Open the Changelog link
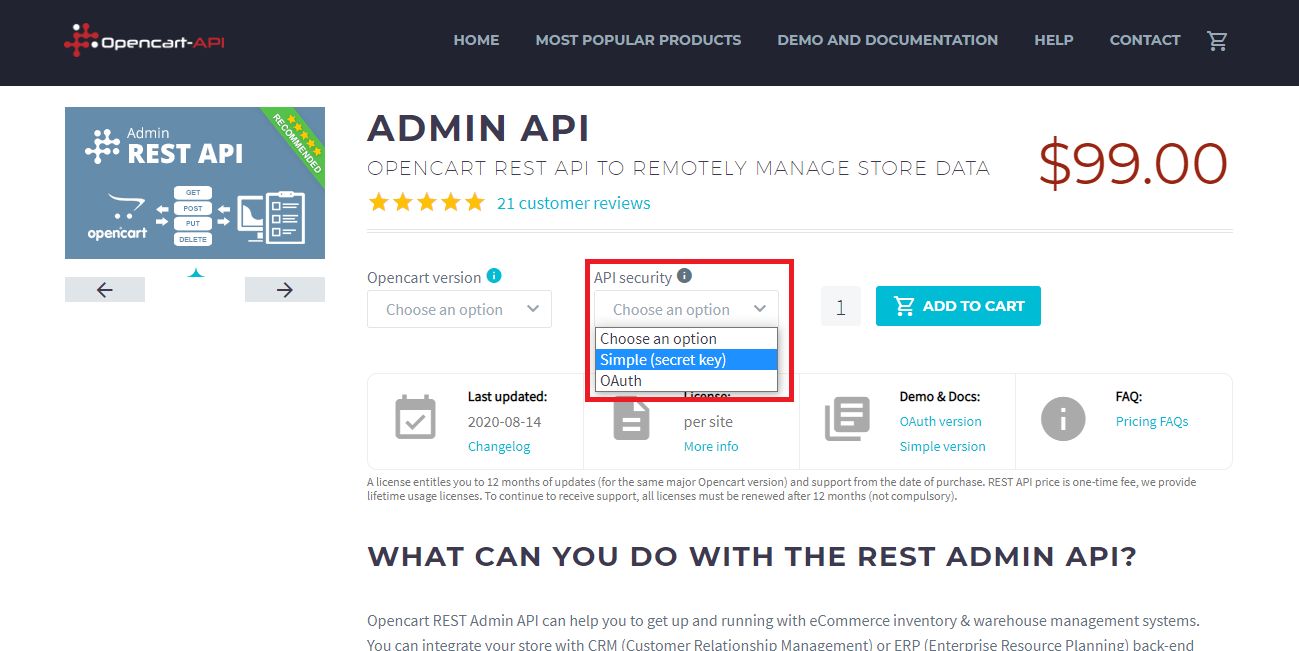 [x=499, y=447]
